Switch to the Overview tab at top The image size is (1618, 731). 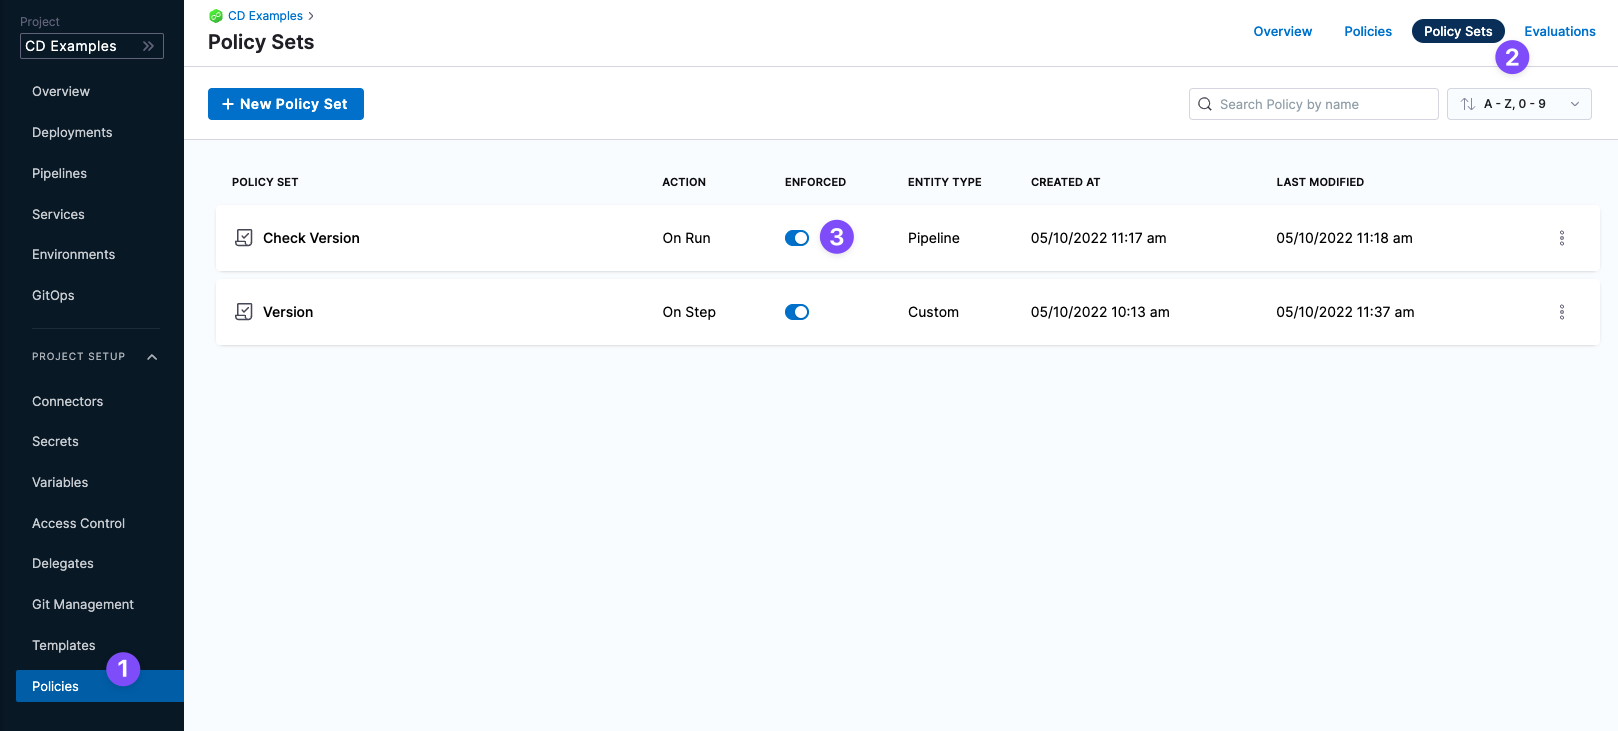point(1282,31)
